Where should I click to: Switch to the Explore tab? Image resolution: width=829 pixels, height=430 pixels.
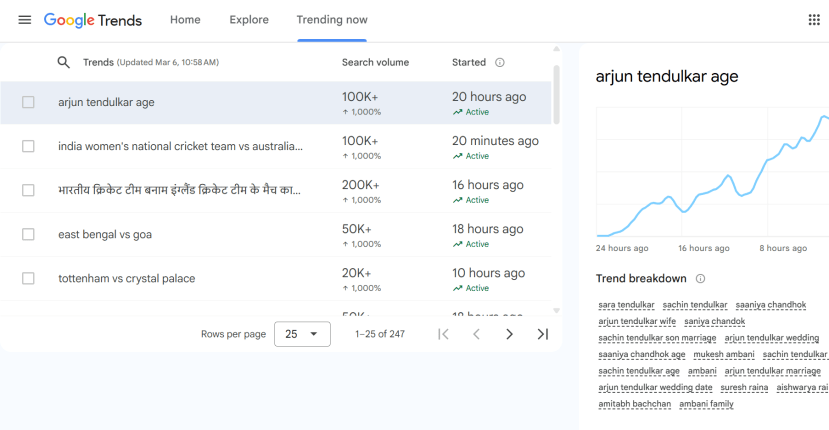coord(249,20)
